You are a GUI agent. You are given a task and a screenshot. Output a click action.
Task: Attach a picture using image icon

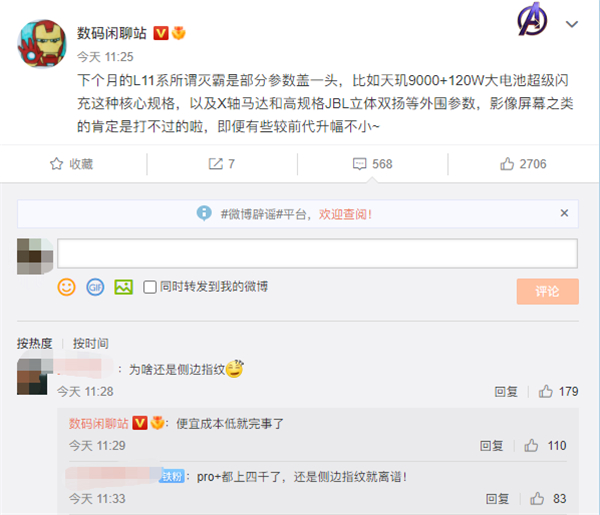pos(124,287)
